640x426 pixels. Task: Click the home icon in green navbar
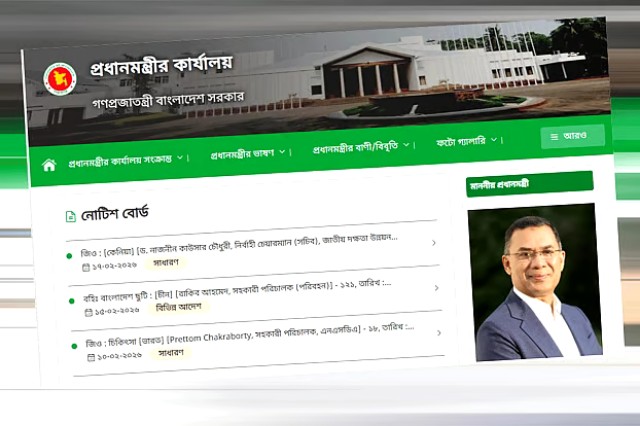(49, 165)
